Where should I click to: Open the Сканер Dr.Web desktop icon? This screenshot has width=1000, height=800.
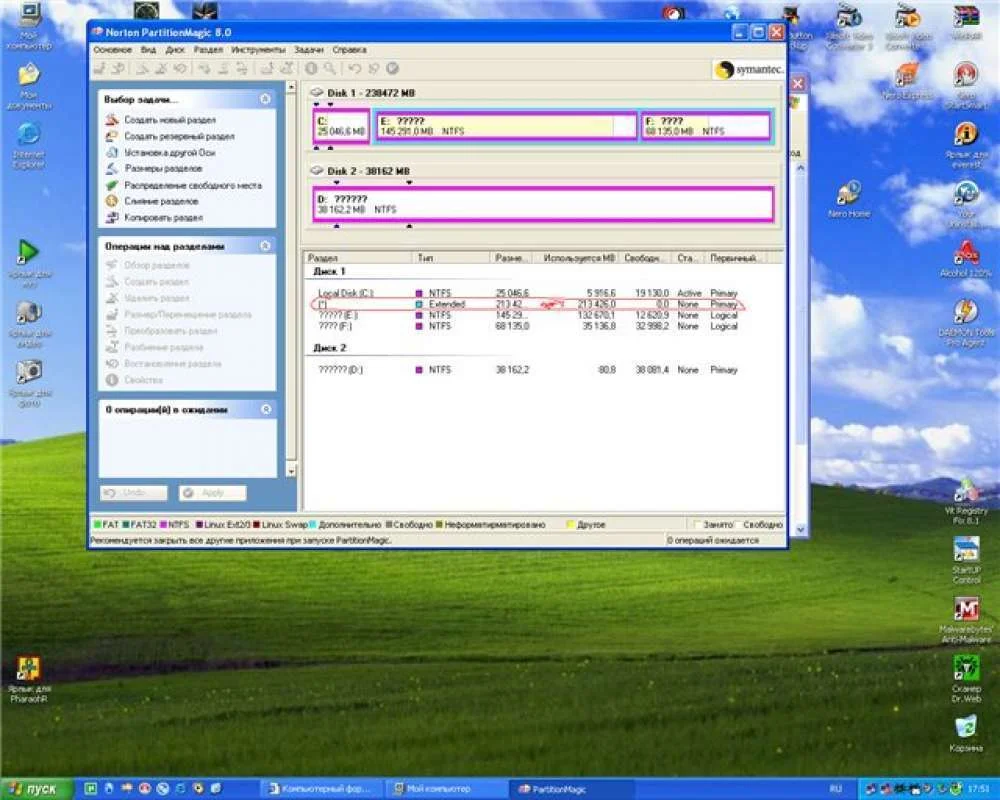click(x=966, y=679)
